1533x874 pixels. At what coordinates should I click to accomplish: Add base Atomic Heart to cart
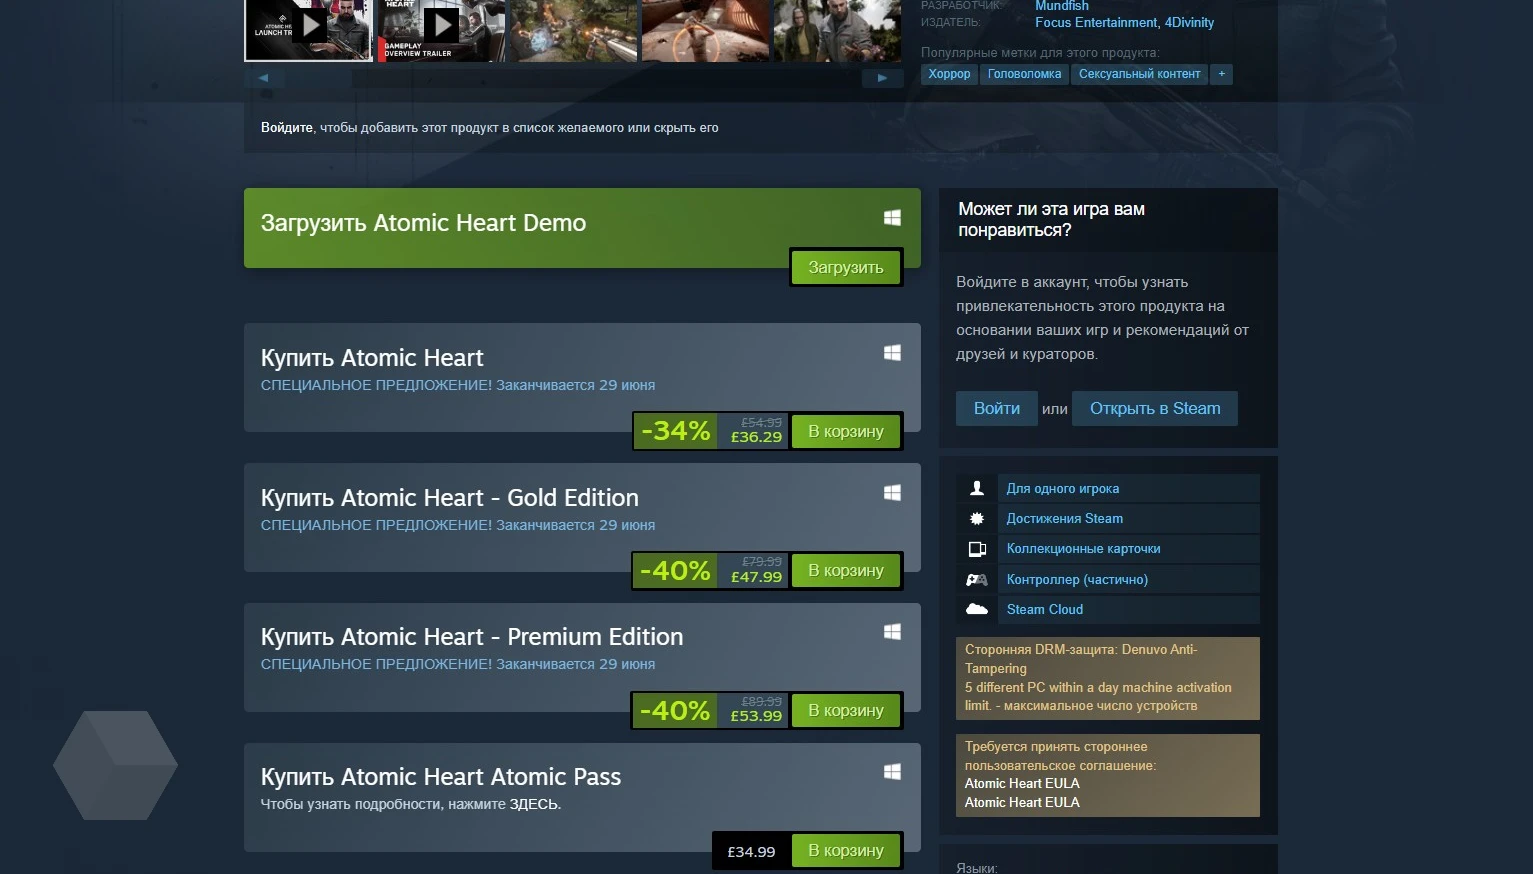pyautogui.click(x=846, y=431)
